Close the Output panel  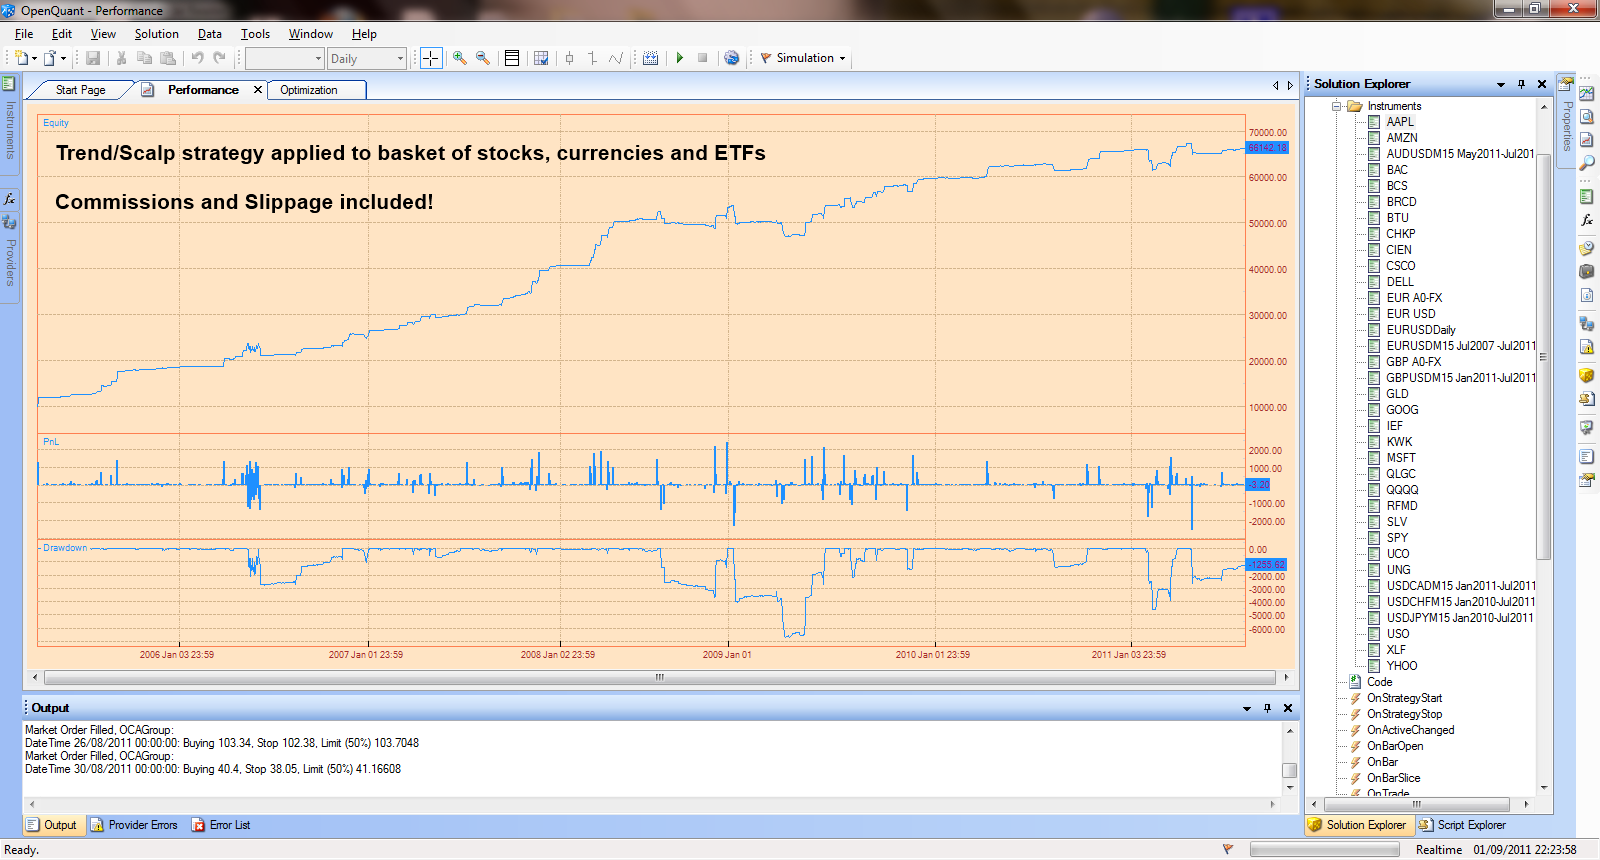pyautogui.click(x=1288, y=708)
